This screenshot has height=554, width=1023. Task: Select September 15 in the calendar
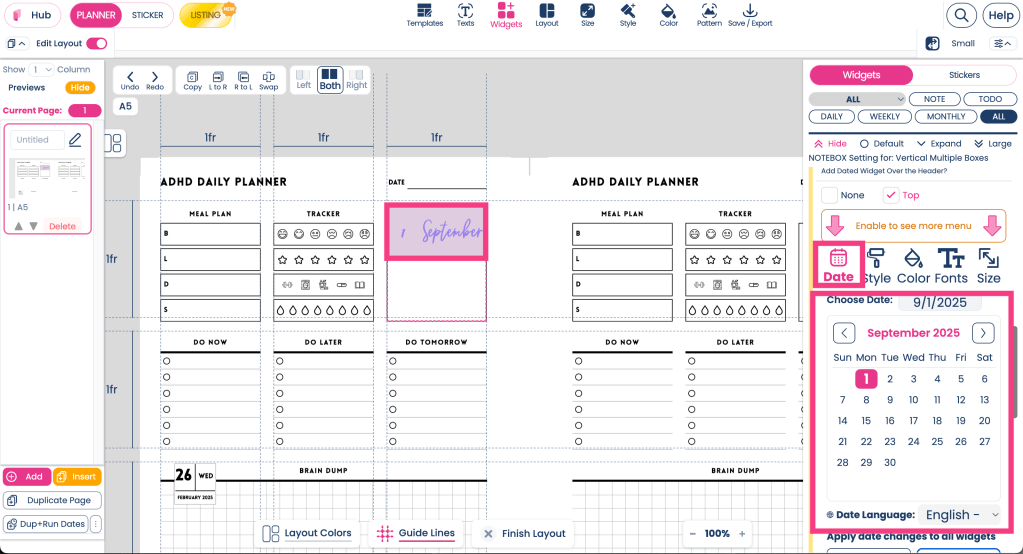[x=866, y=421]
